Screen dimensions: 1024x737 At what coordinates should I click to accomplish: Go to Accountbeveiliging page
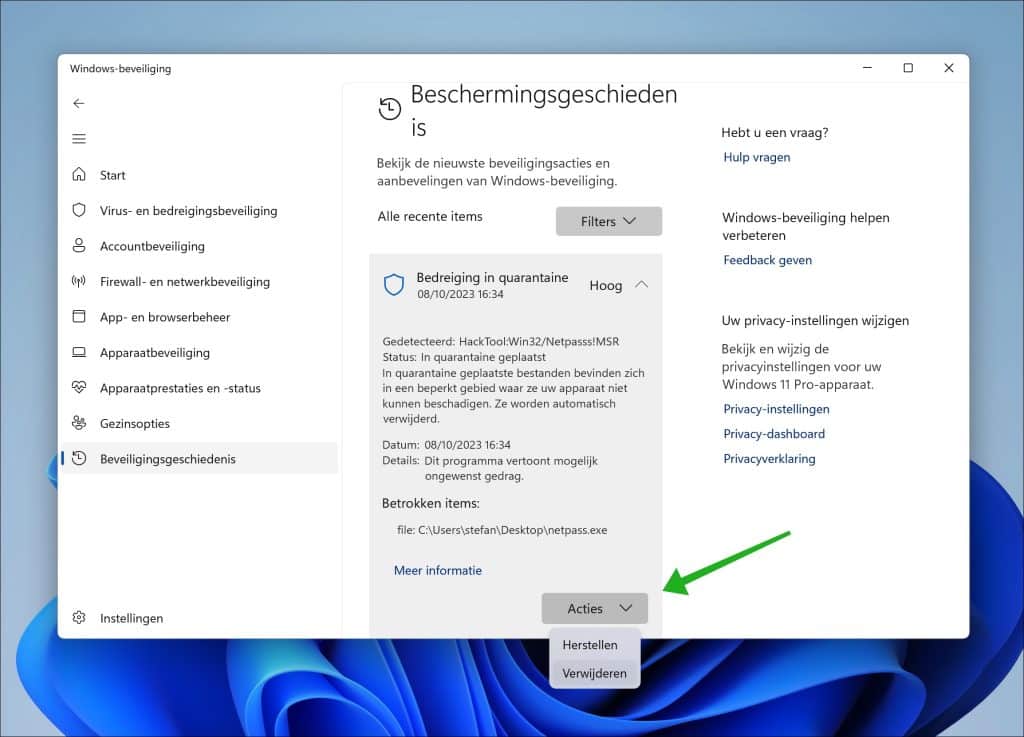pyautogui.click(x=152, y=246)
